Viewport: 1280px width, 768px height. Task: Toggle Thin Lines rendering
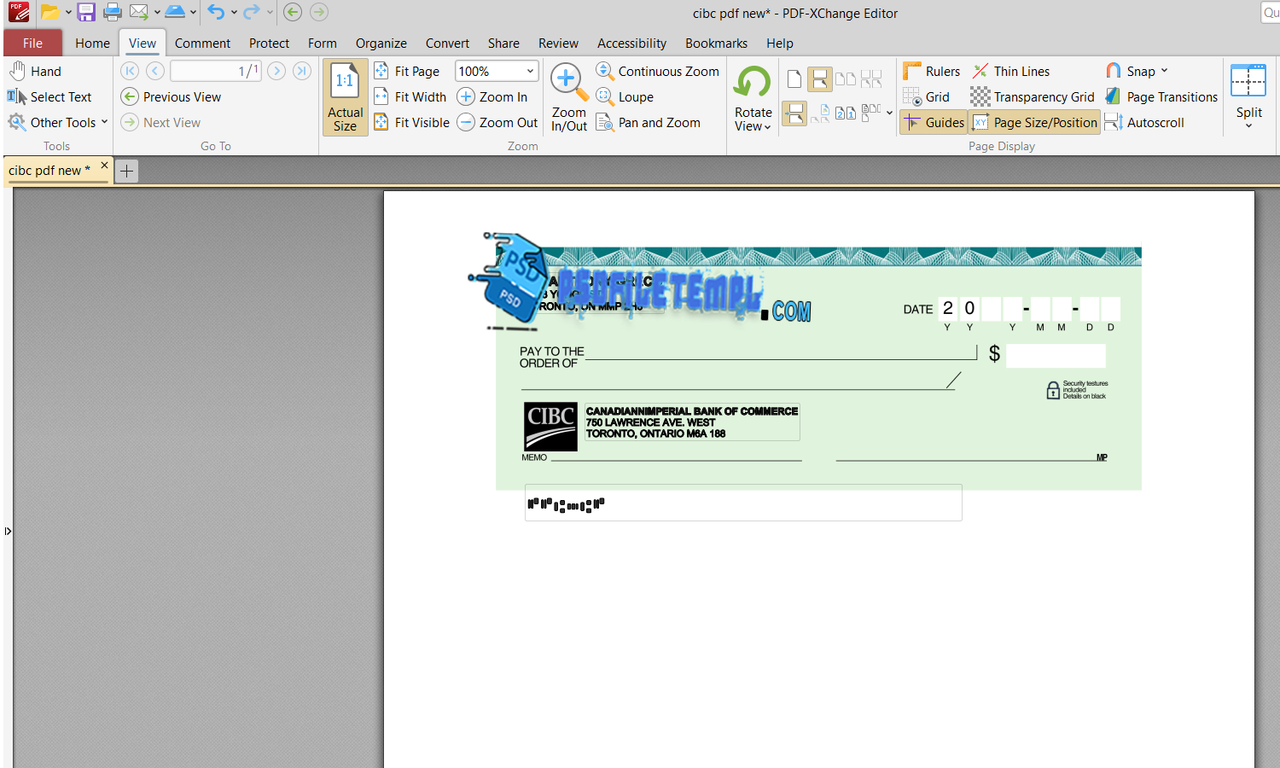coord(1011,71)
